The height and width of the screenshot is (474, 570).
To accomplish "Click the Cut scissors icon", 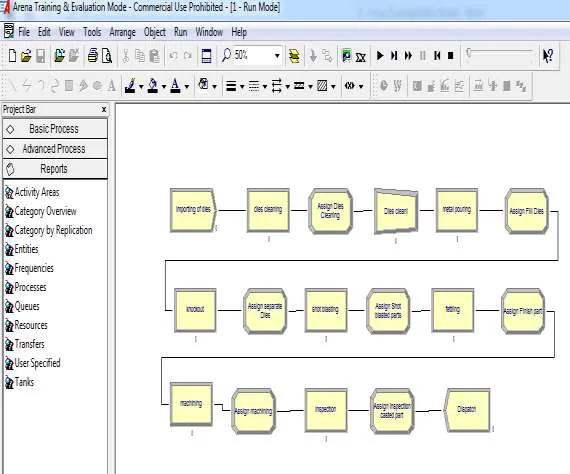I will [125, 56].
